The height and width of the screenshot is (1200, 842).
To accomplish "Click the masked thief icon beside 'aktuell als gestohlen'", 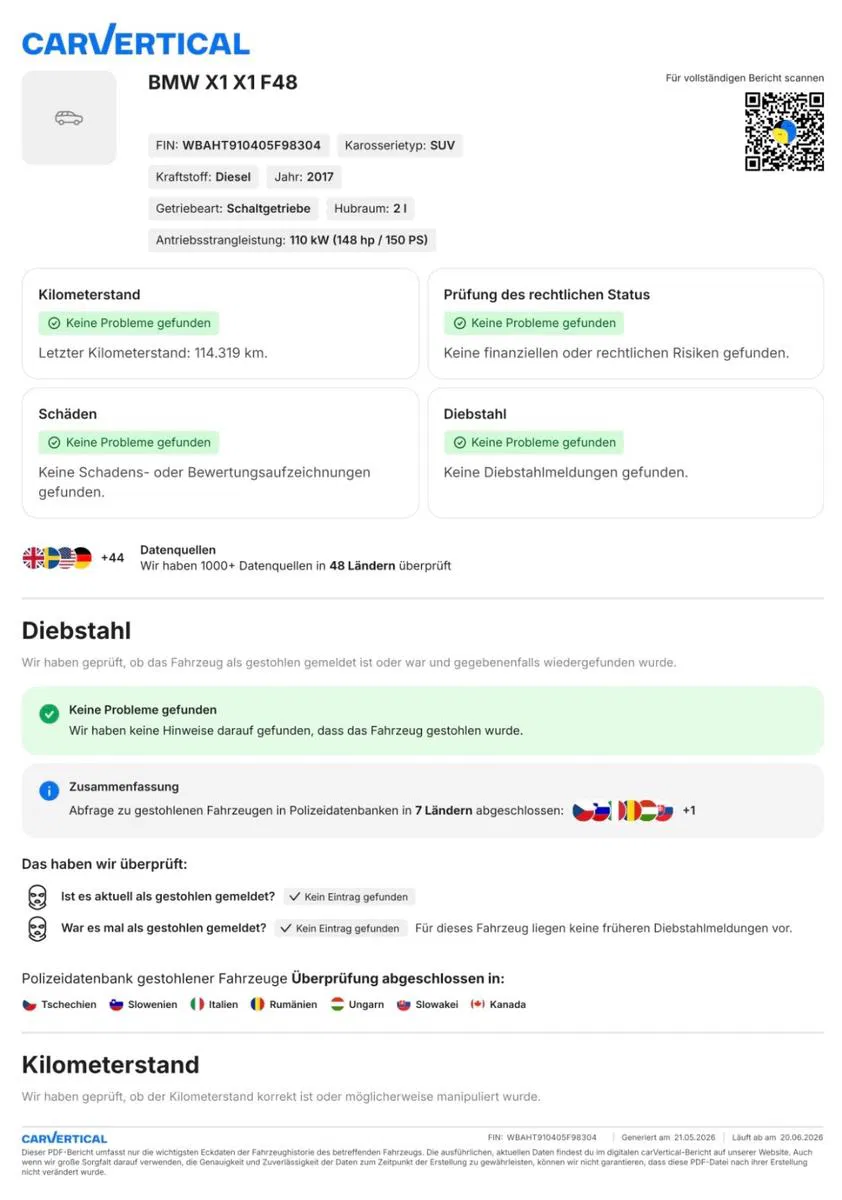I will [x=37, y=896].
